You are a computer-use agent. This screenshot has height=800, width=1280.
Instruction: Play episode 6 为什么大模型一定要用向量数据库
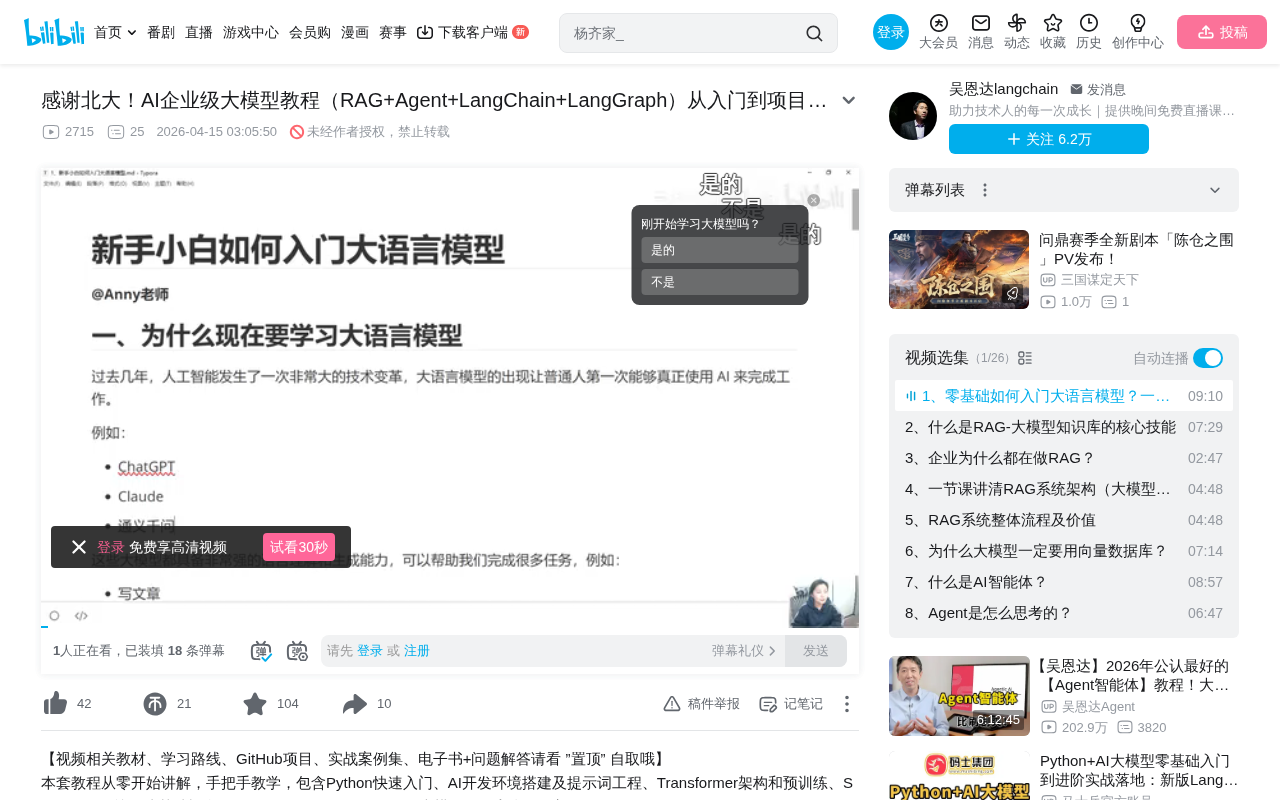[1064, 551]
